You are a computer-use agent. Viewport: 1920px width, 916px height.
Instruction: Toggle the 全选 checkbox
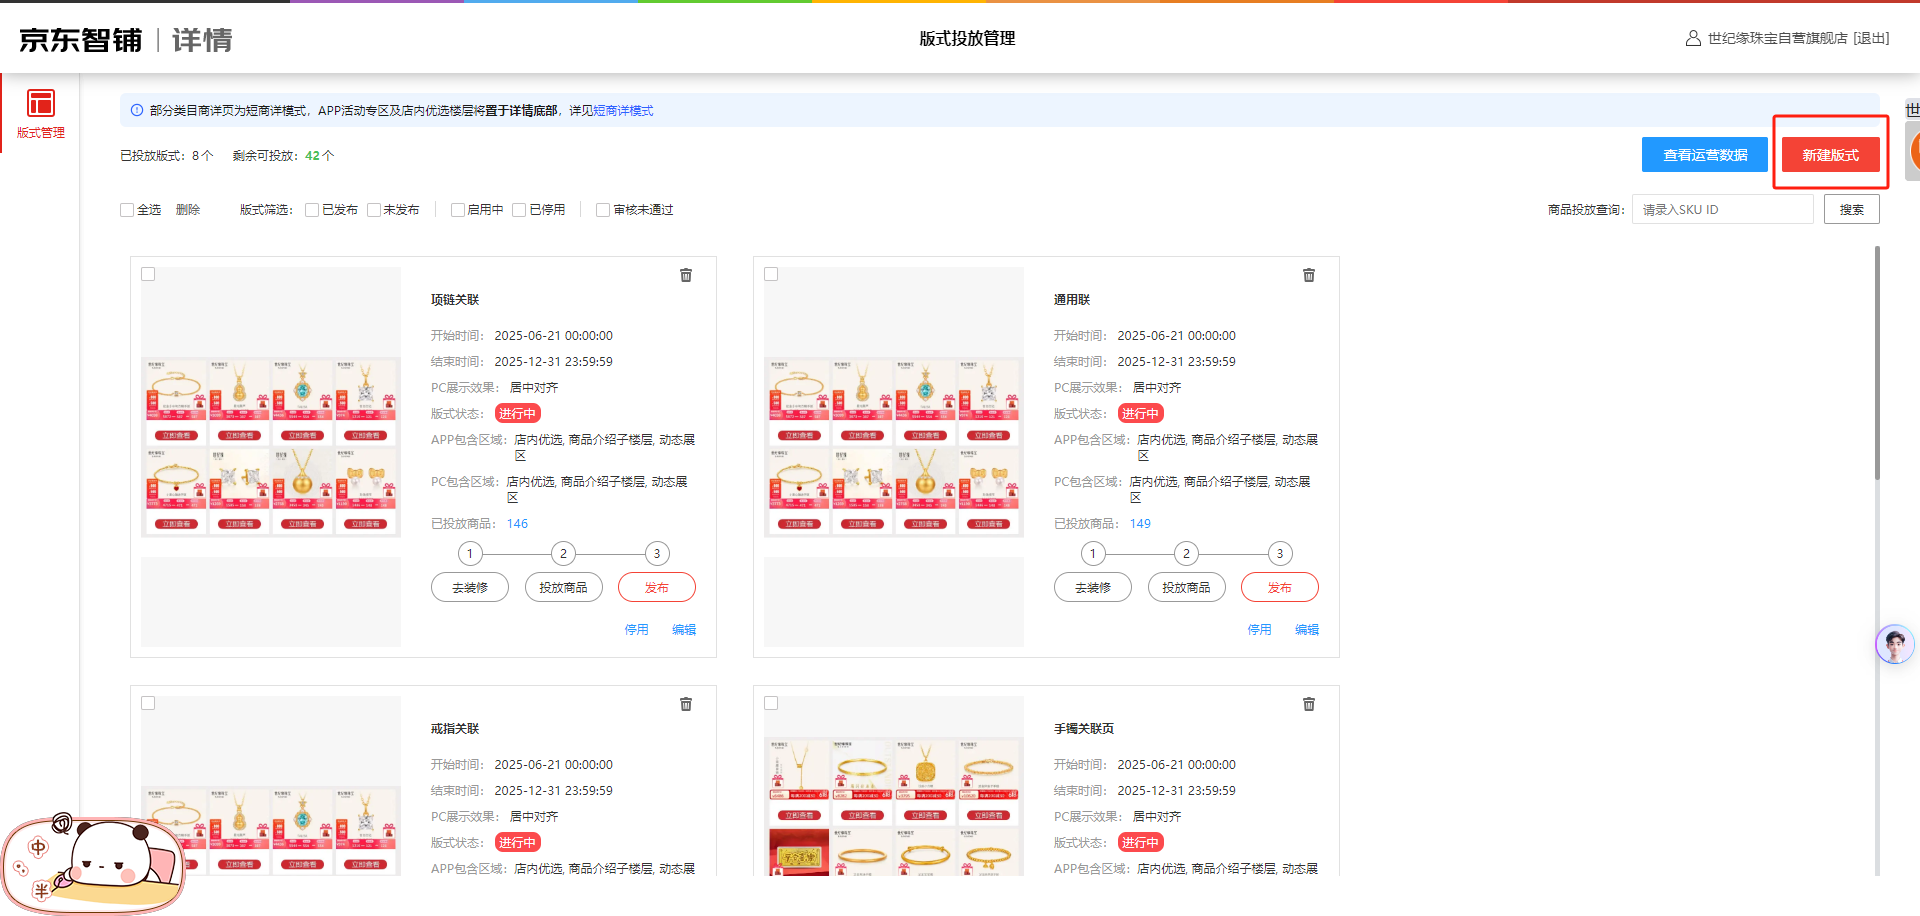127,210
